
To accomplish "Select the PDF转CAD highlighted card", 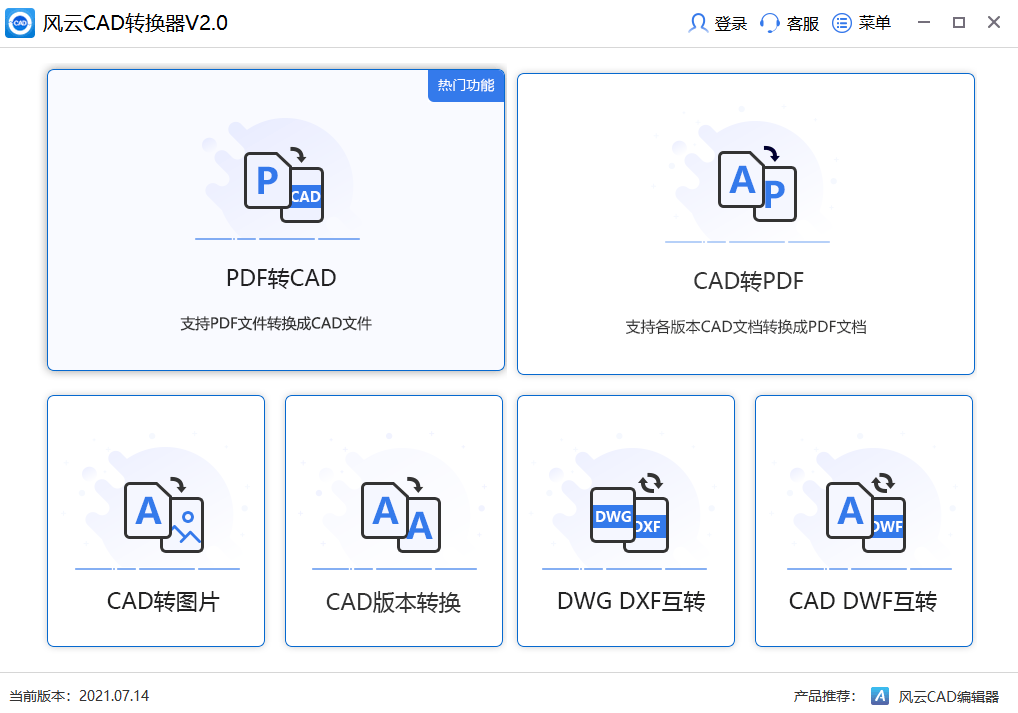I will 275,220.
